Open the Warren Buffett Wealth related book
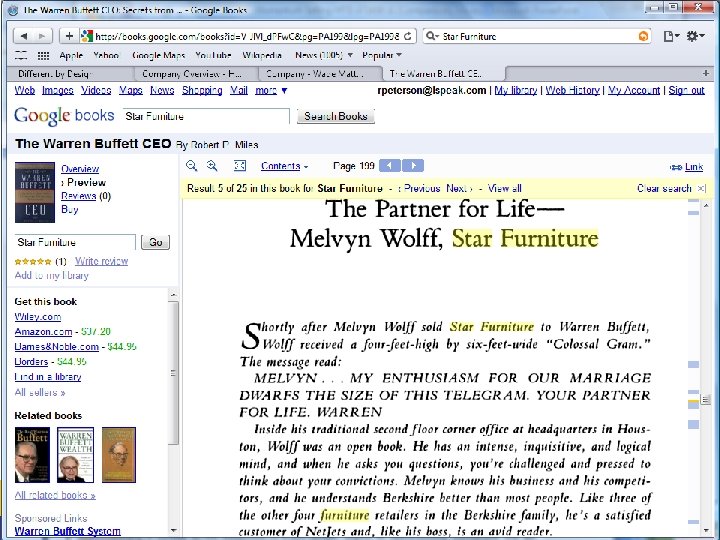Screen dimensions: 720x540 click(75, 455)
